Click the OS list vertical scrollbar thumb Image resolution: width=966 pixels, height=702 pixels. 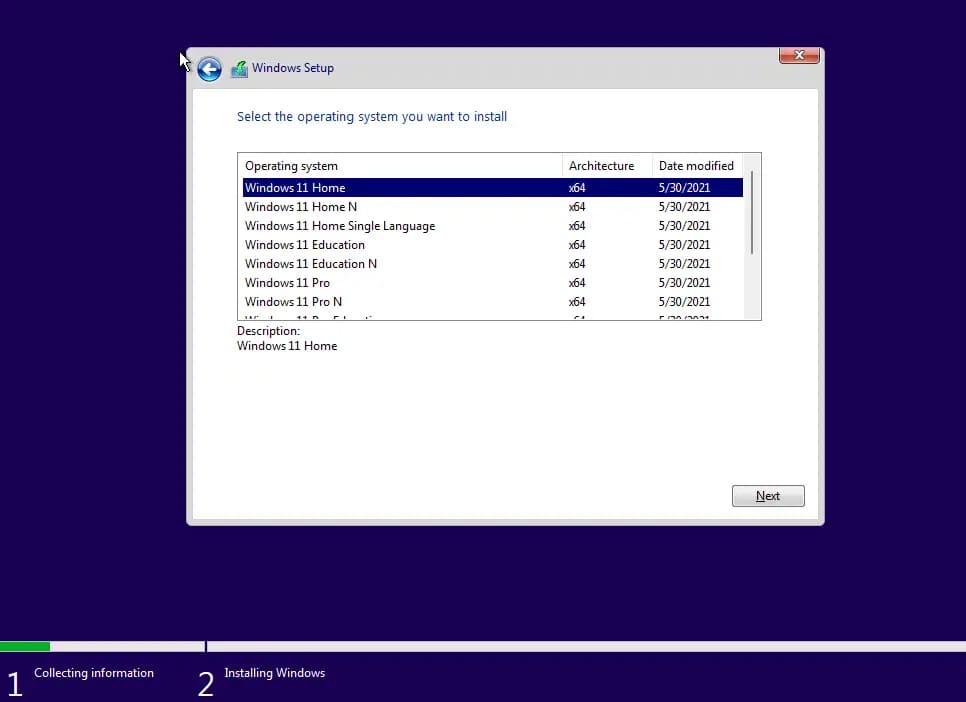point(752,212)
